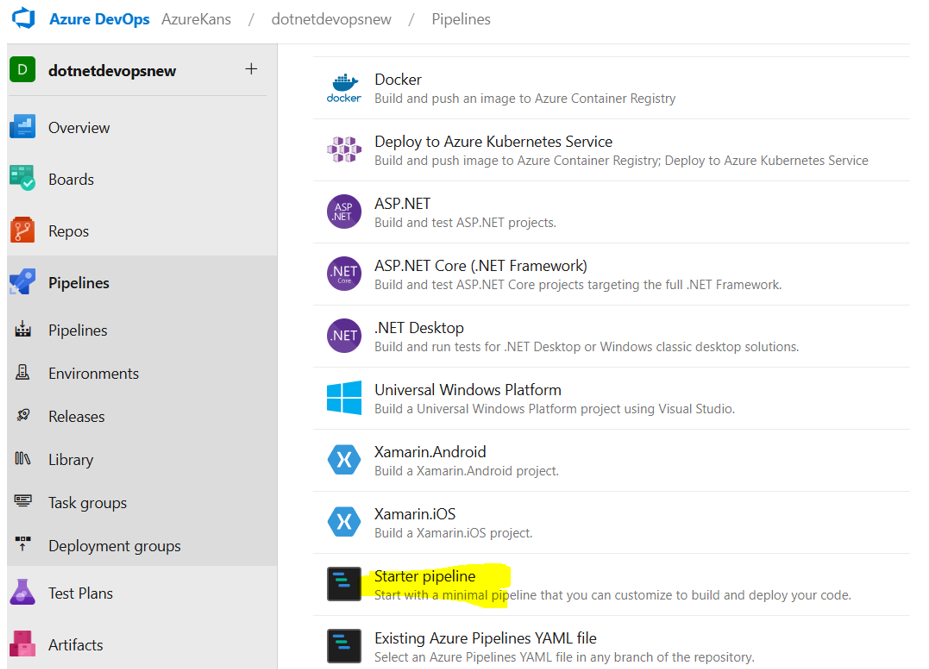The width and height of the screenshot is (929, 669).
Task: Click the Test Plans beaker icon
Action: tap(22, 592)
